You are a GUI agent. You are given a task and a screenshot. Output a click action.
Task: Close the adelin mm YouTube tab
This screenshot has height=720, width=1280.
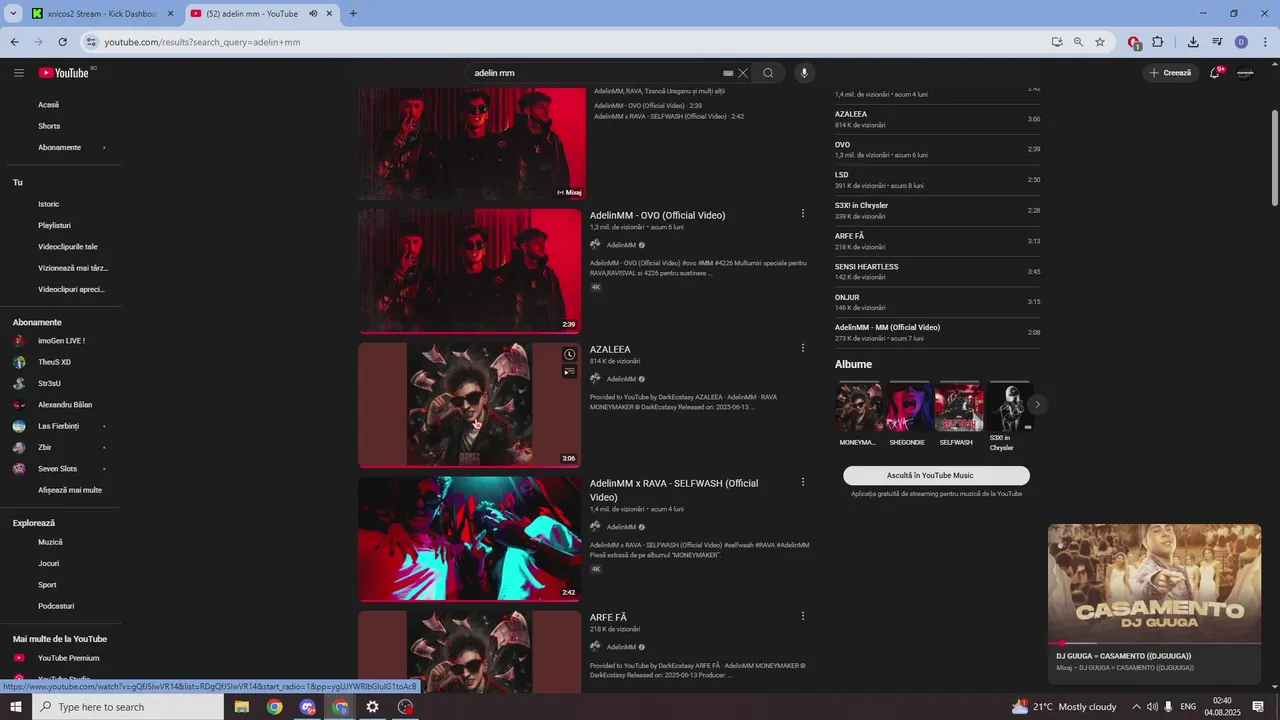[329, 14]
